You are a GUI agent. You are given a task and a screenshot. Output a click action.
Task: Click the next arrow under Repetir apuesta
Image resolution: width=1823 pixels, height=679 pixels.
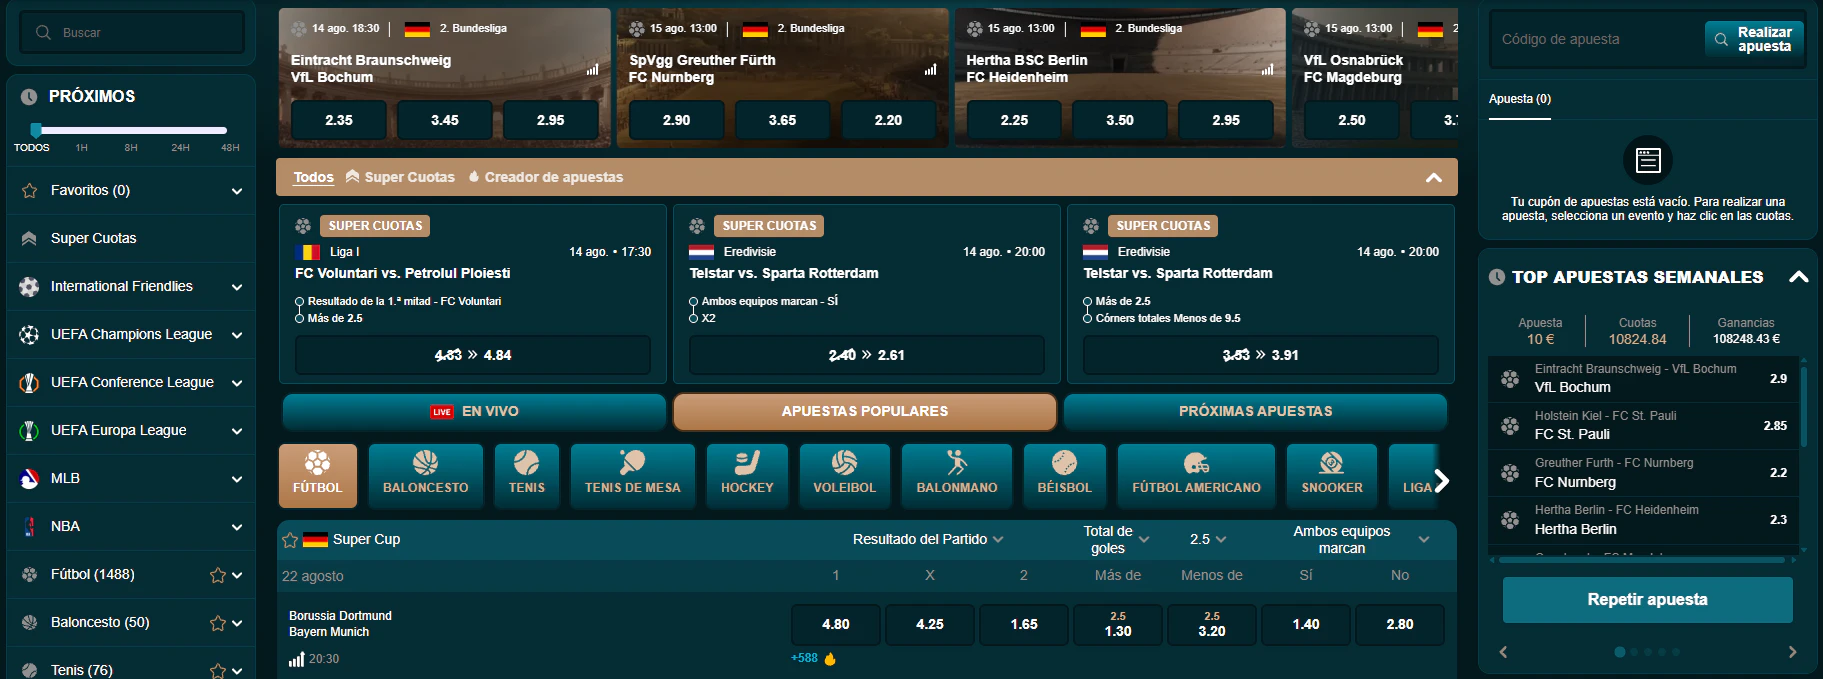[x=1792, y=652]
